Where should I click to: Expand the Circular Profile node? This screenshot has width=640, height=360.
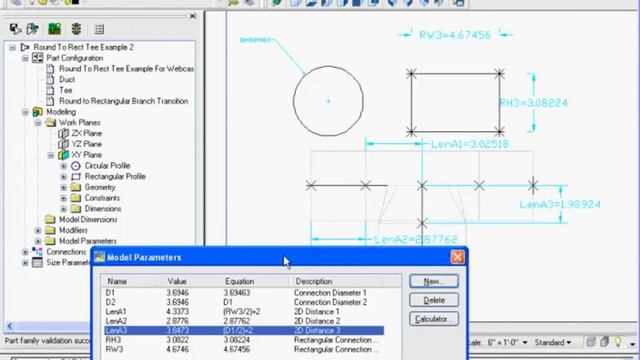pyautogui.click(x=63, y=166)
